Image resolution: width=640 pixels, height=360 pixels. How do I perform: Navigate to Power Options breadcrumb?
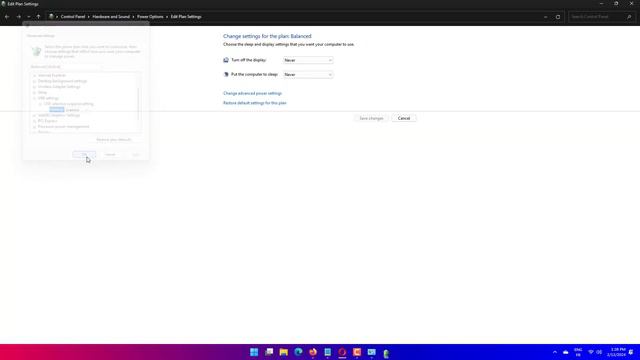coord(150,17)
